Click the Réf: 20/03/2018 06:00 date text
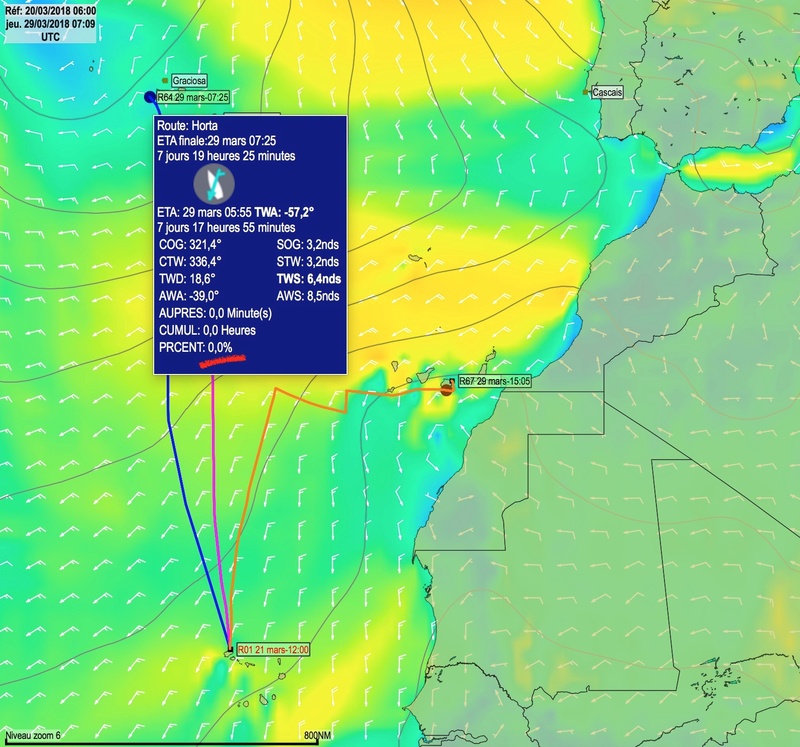800x747 pixels. (51, 11)
